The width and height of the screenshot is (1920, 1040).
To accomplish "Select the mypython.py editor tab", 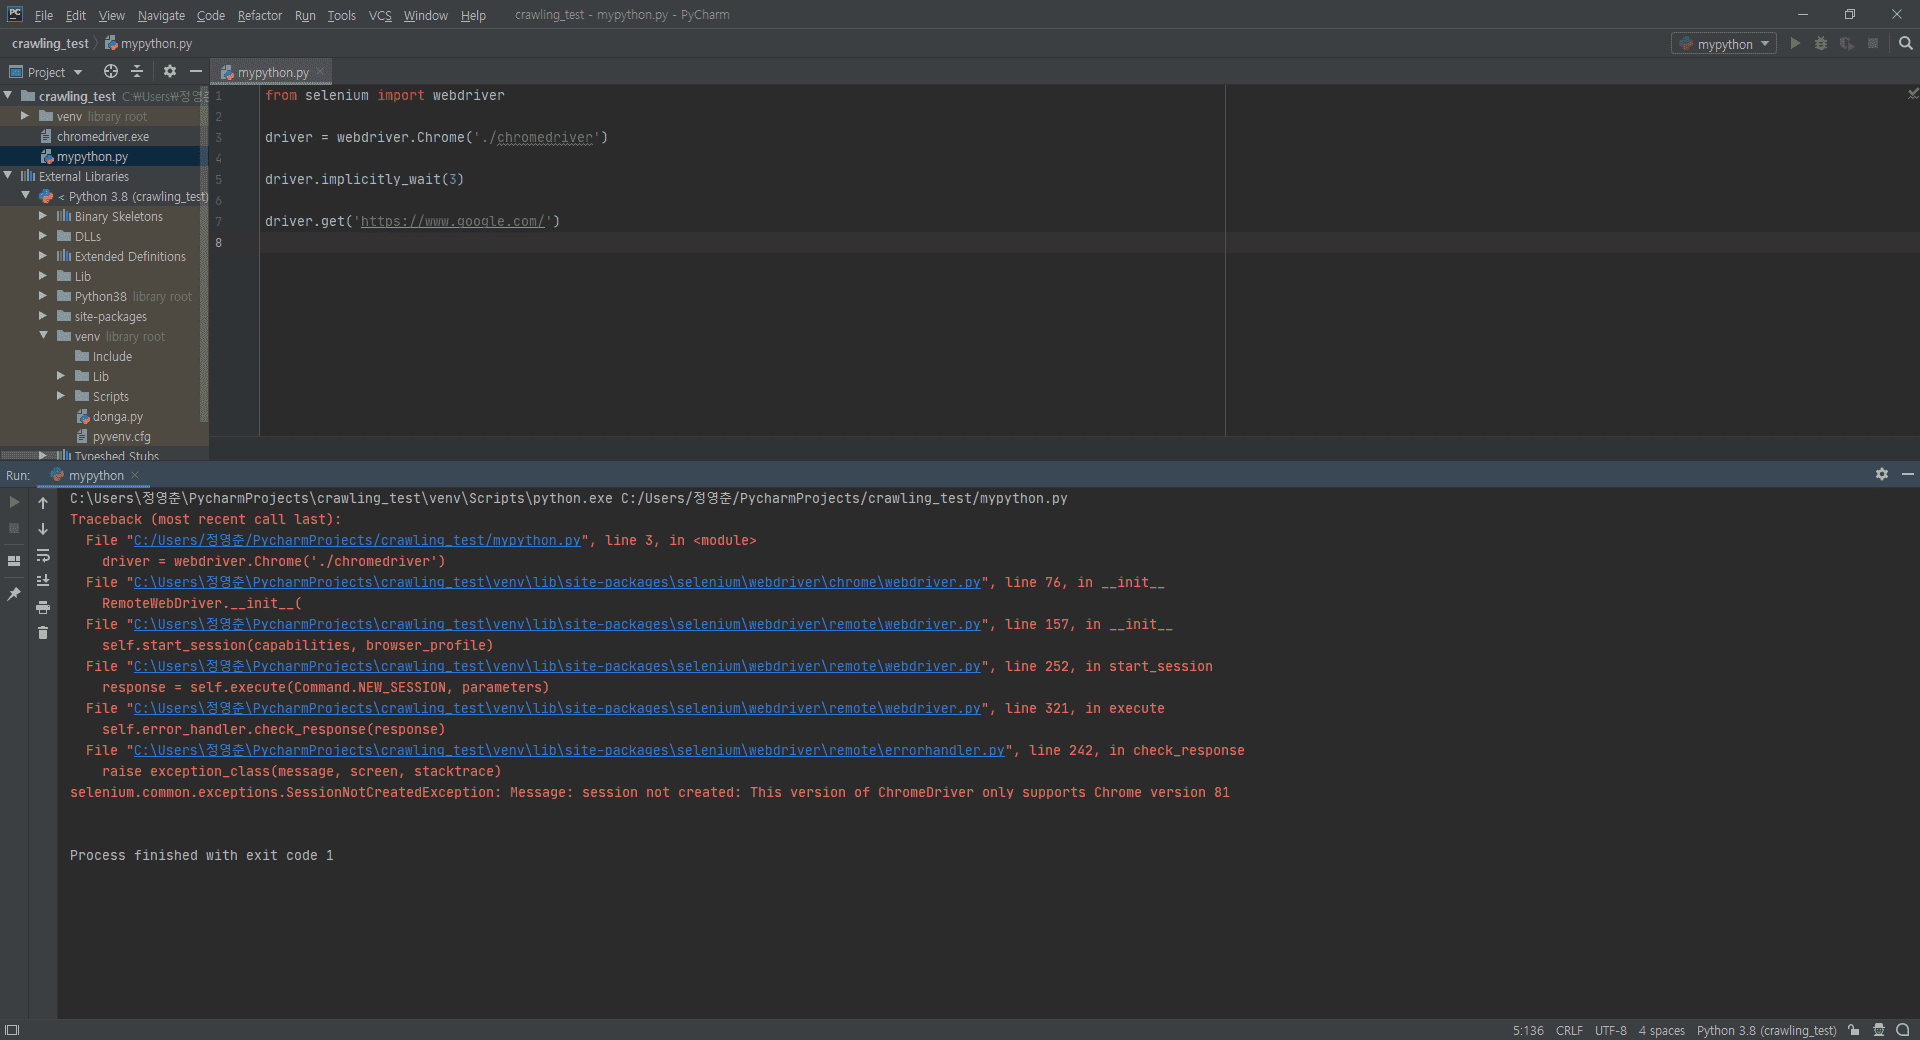I will pyautogui.click(x=272, y=72).
